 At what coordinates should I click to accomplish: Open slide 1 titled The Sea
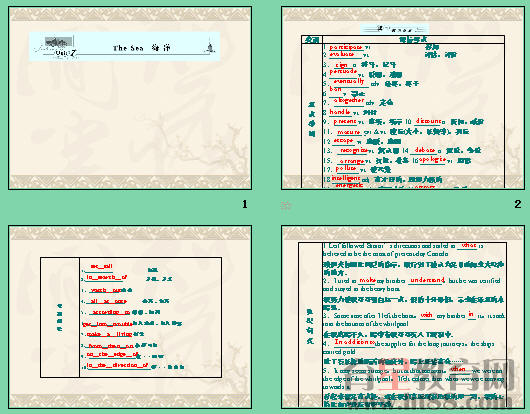130,98
